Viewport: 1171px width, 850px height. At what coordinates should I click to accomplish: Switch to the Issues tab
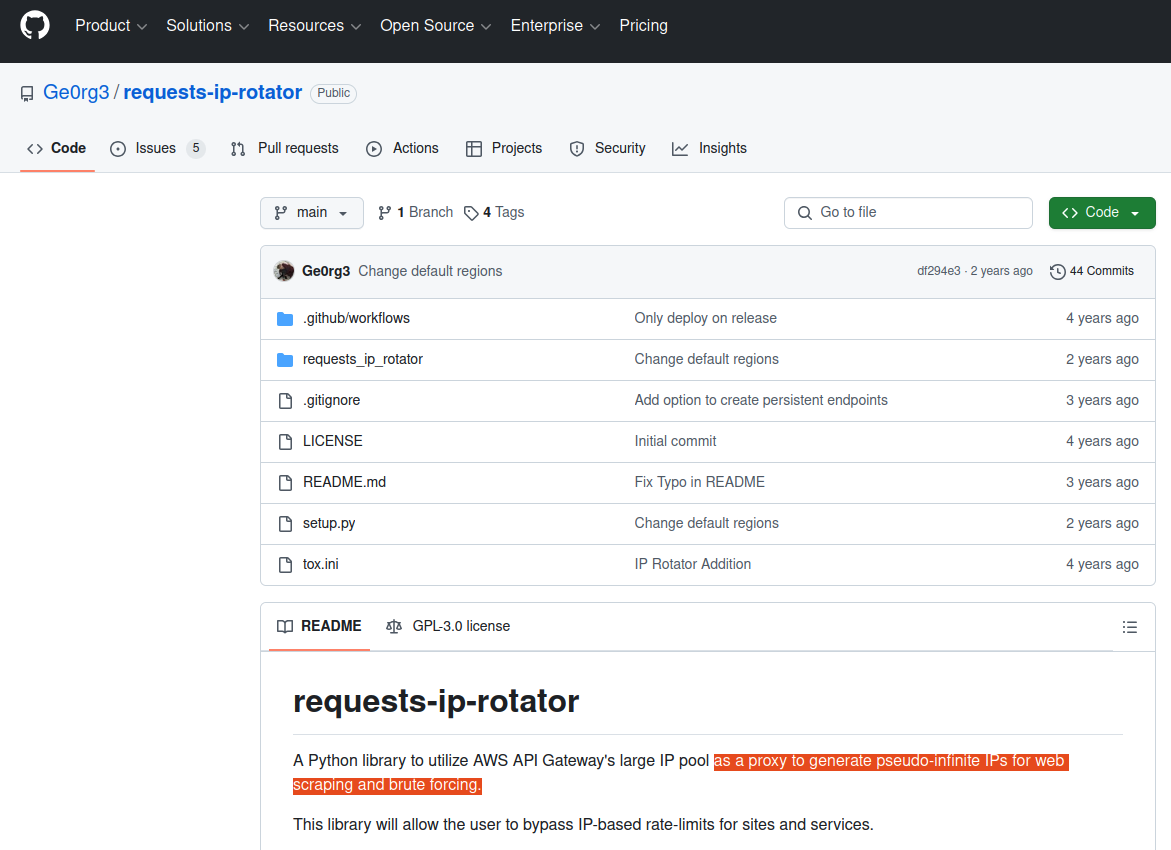tap(156, 148)
